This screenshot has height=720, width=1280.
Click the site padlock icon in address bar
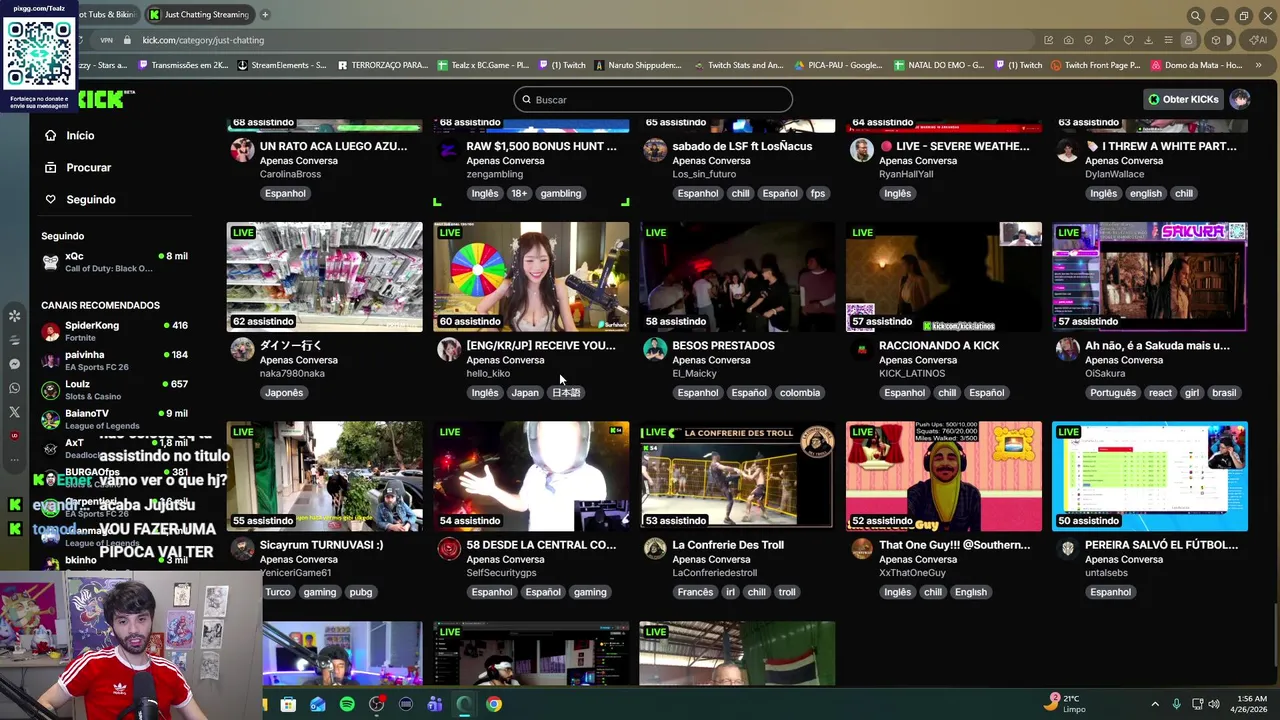[x=127, y=40]
